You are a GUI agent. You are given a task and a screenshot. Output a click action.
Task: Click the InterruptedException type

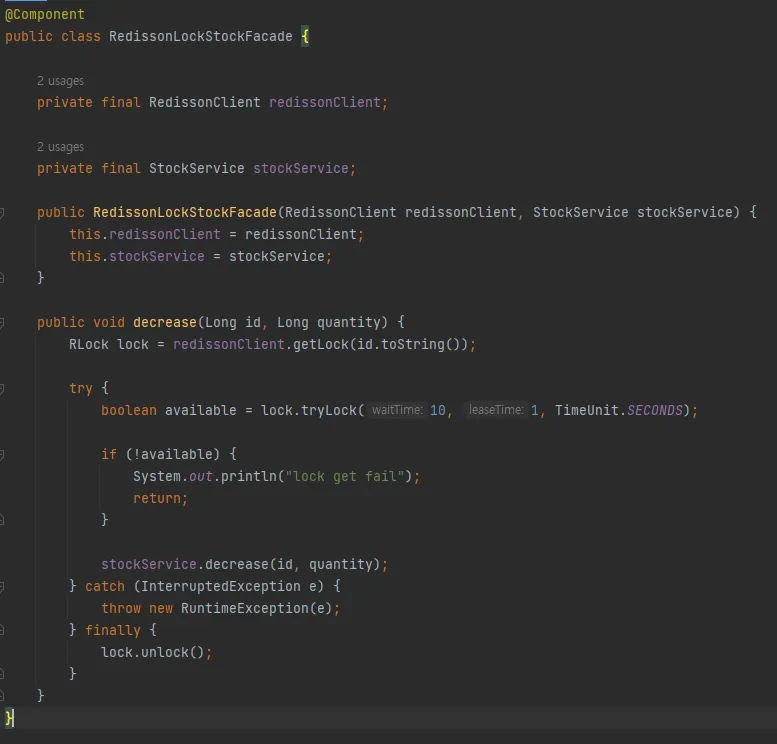pos(221,586)
